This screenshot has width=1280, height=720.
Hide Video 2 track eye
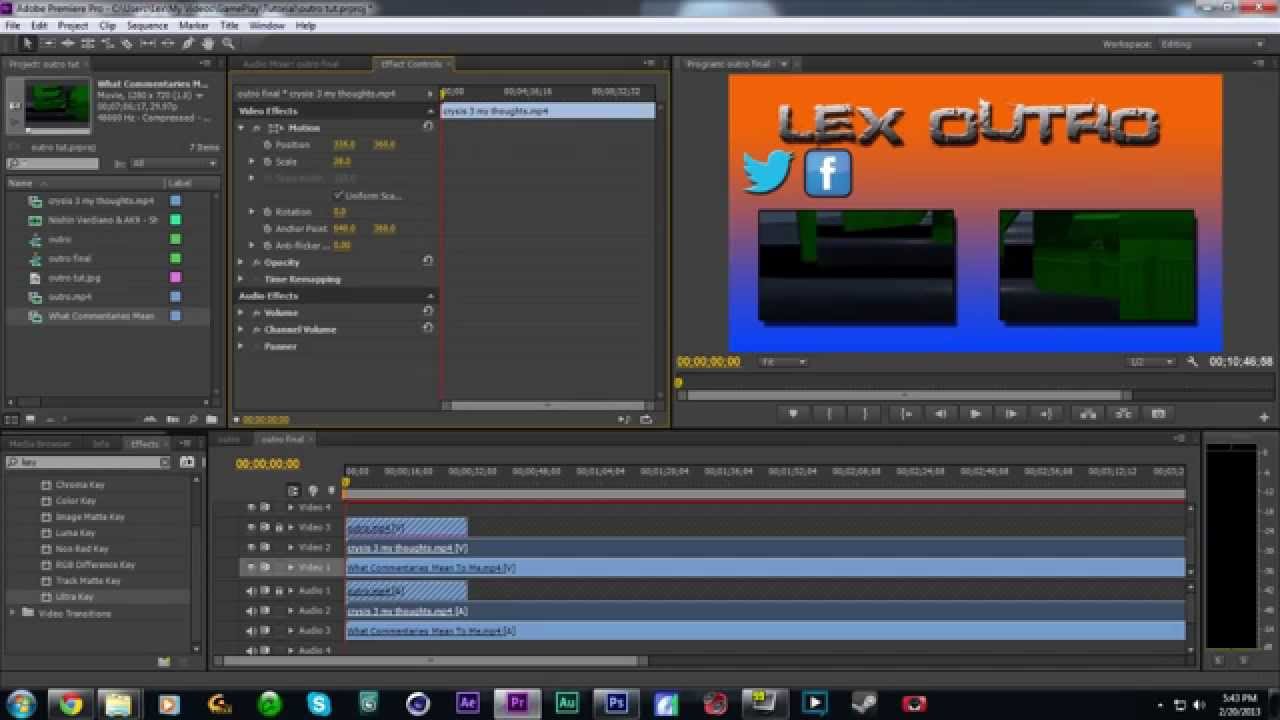(x=251, y=547)
